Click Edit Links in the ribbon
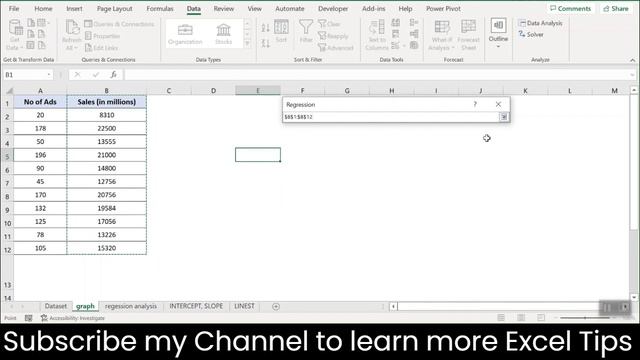 click(x=101, y=48)
